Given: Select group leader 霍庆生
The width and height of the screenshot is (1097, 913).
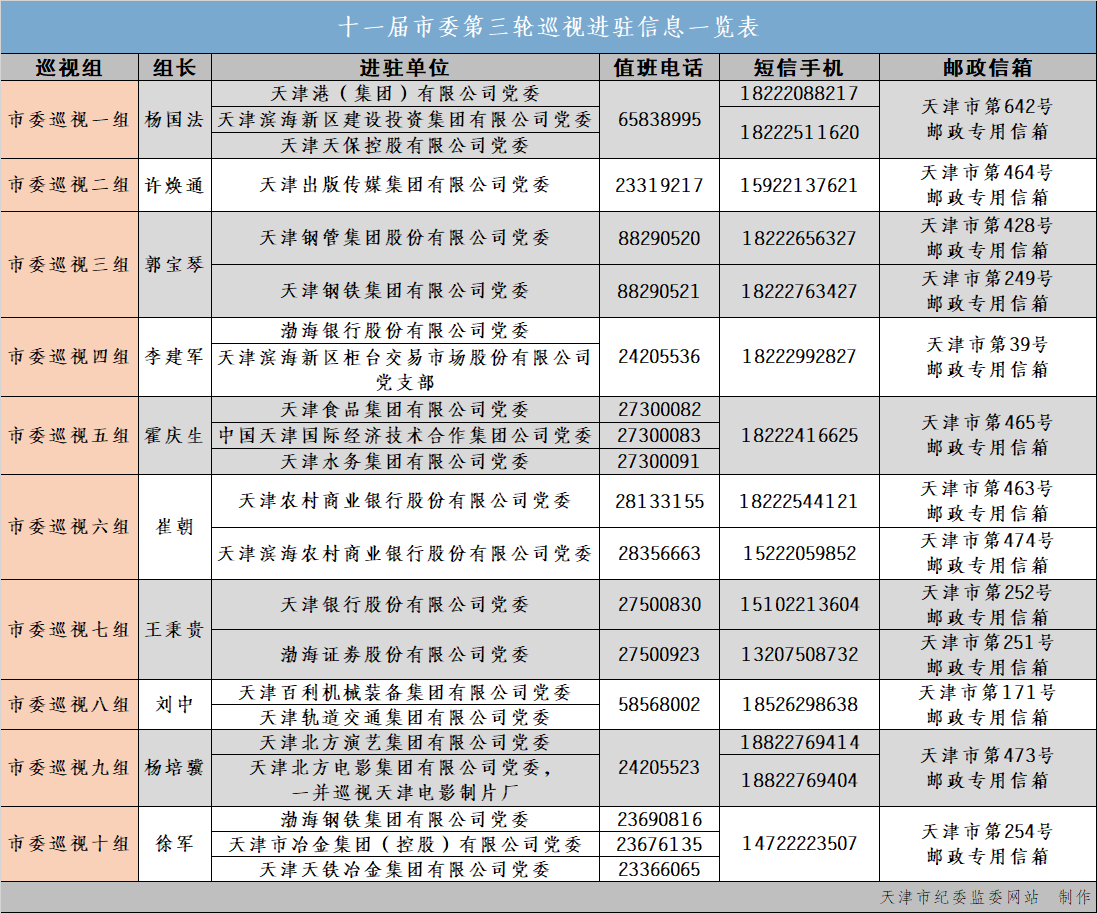Looking at the screenshot, I should point(175,436).
